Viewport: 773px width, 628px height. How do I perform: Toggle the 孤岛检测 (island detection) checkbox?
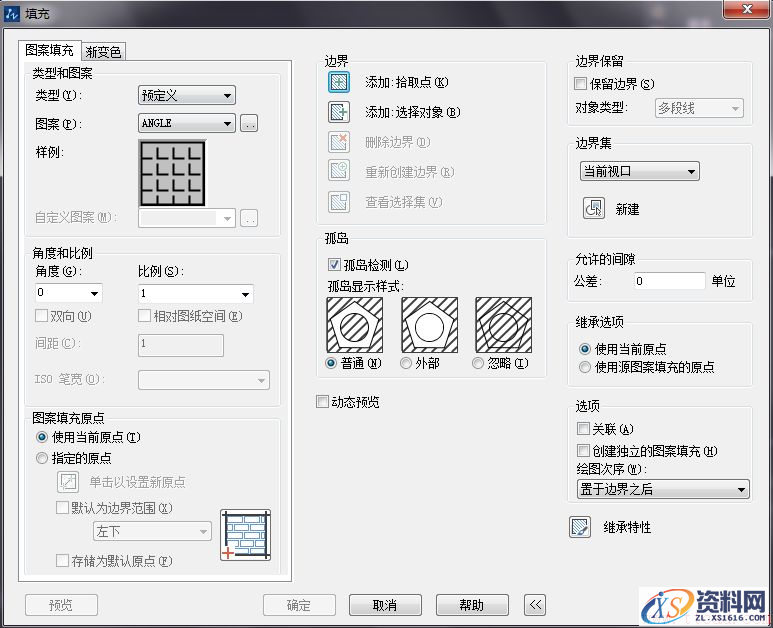tap(334, 265)
